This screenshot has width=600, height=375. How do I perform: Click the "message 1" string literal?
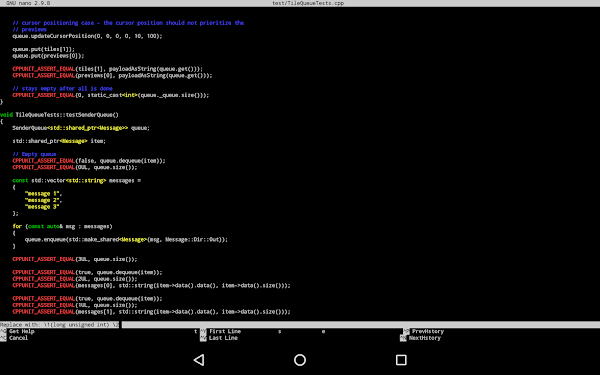point(42,194)
